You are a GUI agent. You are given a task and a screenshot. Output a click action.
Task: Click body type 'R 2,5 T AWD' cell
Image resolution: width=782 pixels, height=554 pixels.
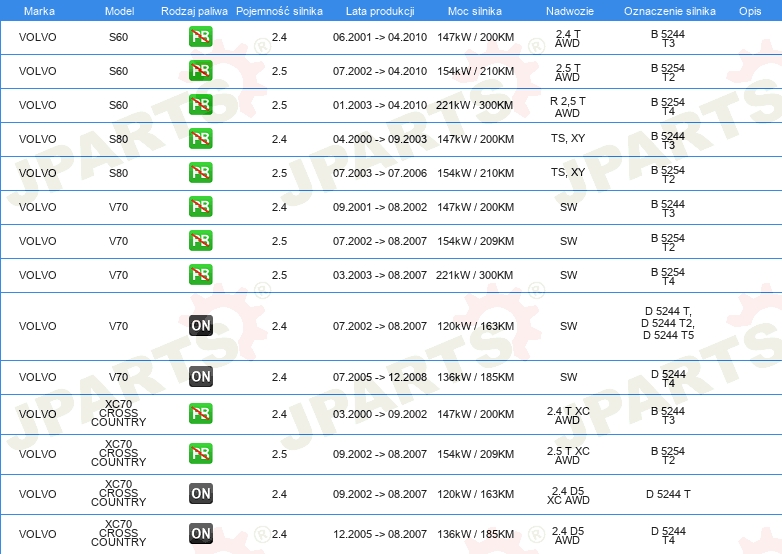[x=568, y=107]
